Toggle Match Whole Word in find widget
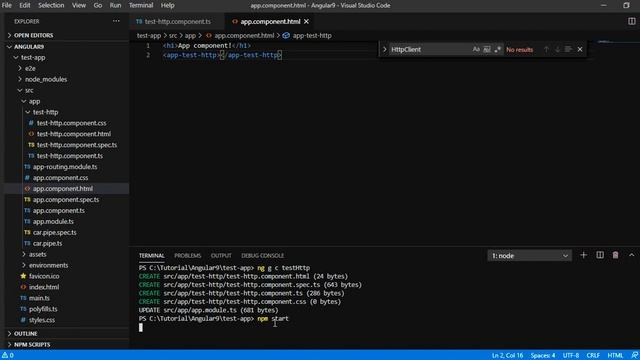The width and height of the screenshot is (640, 360). [487, 49]
